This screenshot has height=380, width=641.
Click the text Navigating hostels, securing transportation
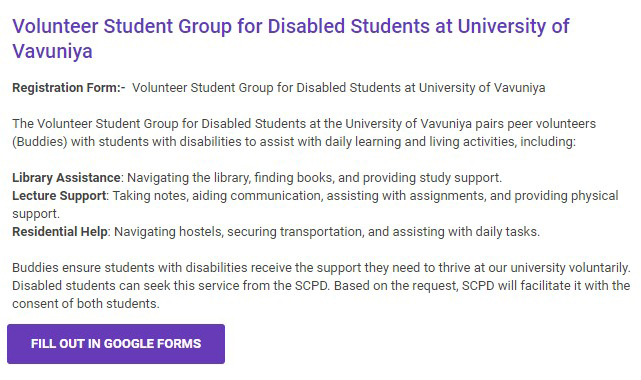(x=238, y=232)
